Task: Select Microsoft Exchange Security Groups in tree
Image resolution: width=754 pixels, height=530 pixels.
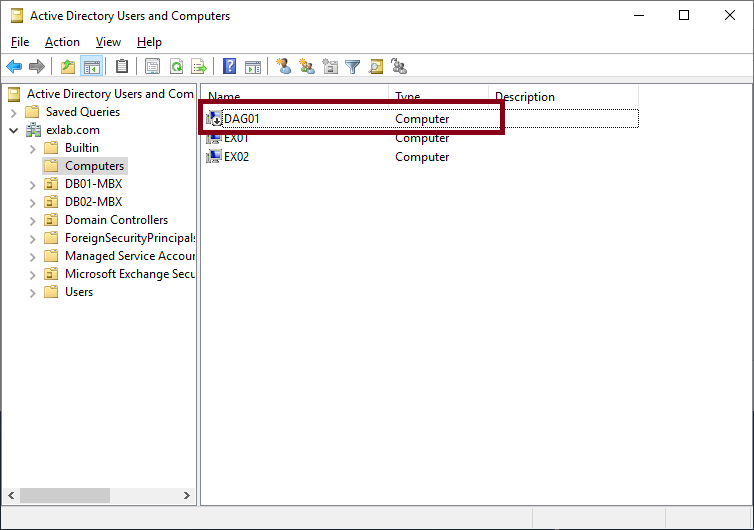Action: [x=130, y=274]
